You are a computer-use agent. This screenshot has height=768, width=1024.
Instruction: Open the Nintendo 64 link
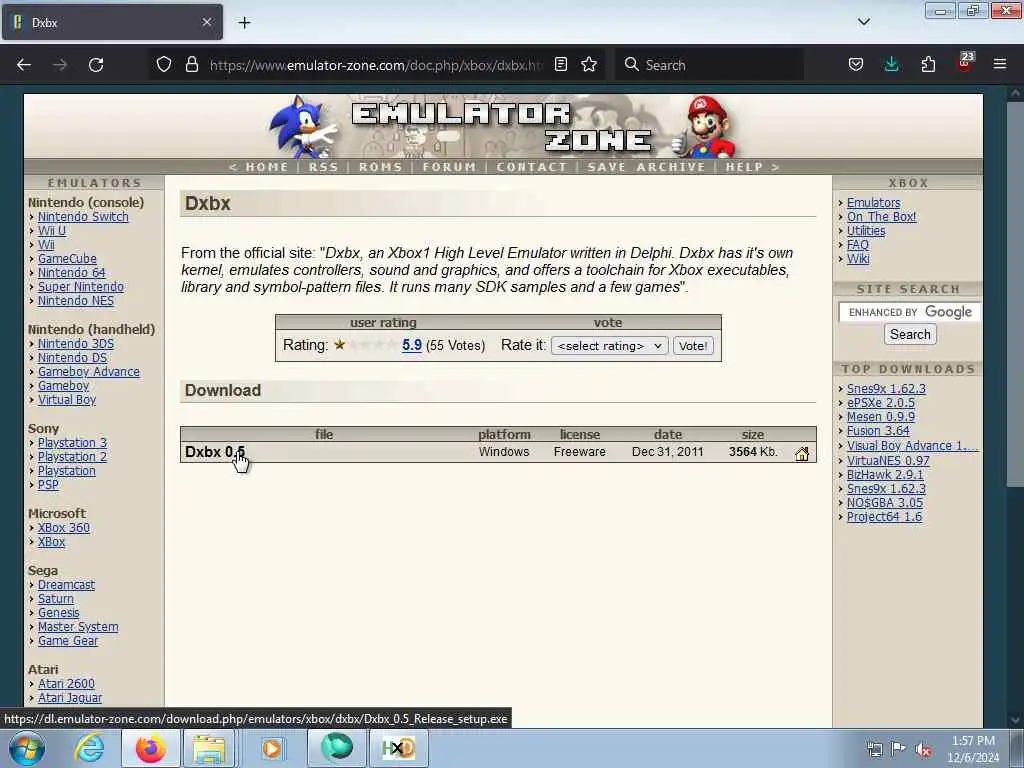pos(71,273)
